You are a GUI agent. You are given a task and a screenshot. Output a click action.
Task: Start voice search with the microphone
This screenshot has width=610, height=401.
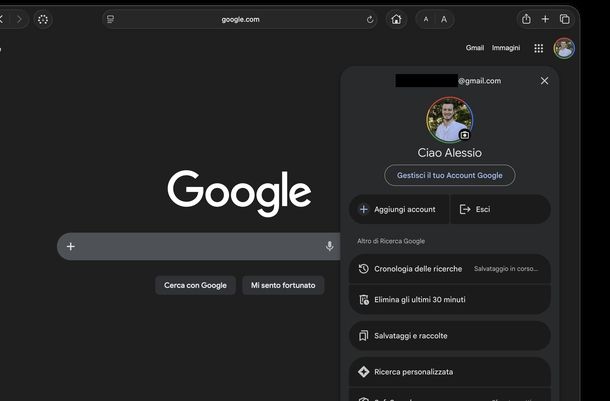point(330,246)
